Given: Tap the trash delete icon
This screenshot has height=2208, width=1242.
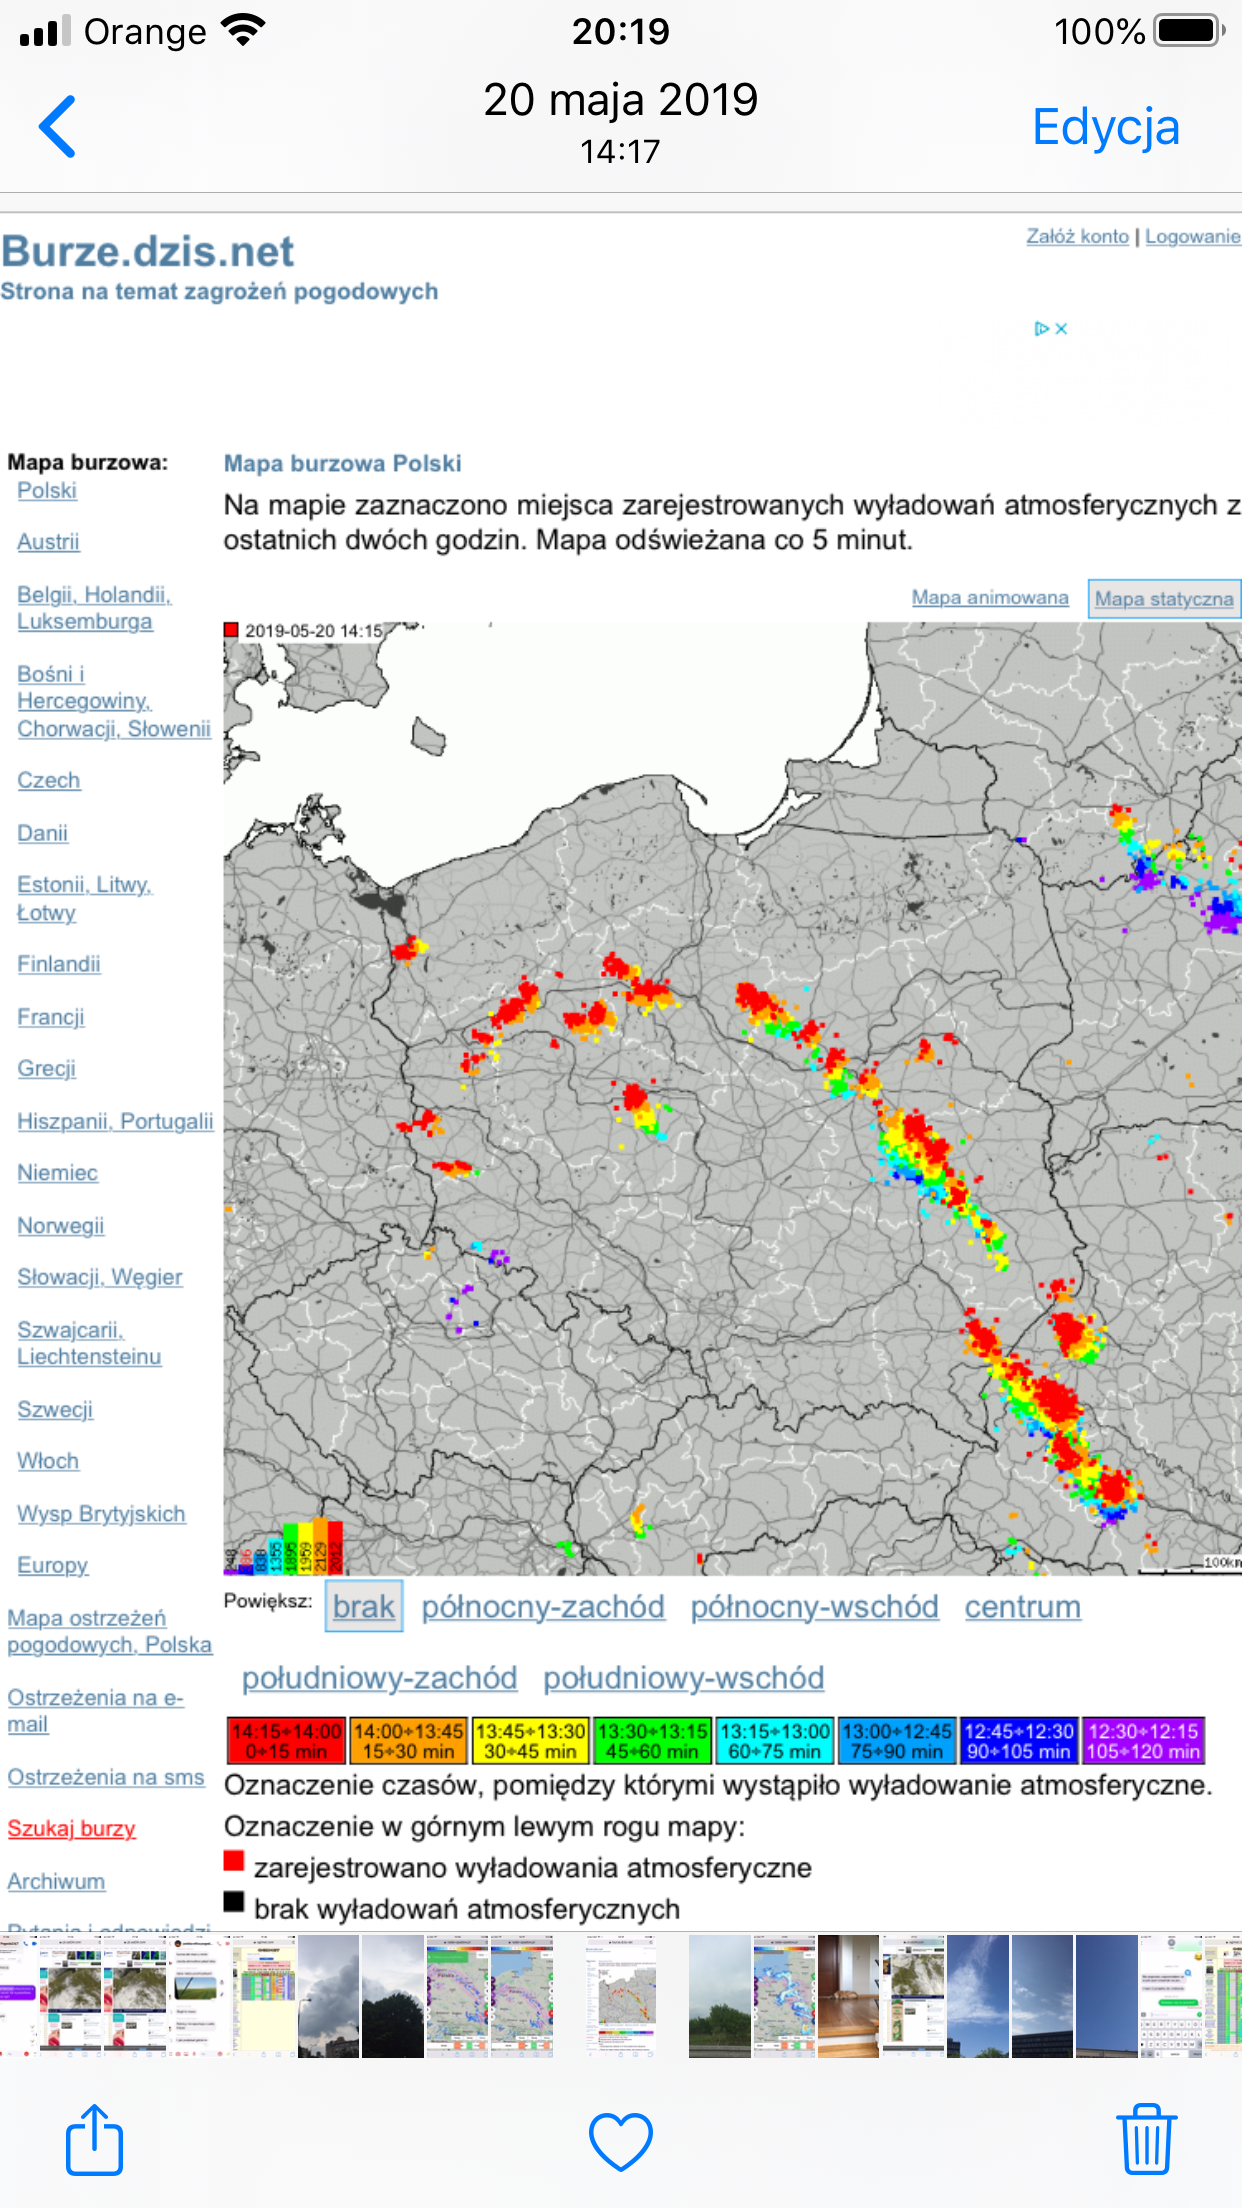Looking at the screenshot, I should (x=1145, y=2141).
